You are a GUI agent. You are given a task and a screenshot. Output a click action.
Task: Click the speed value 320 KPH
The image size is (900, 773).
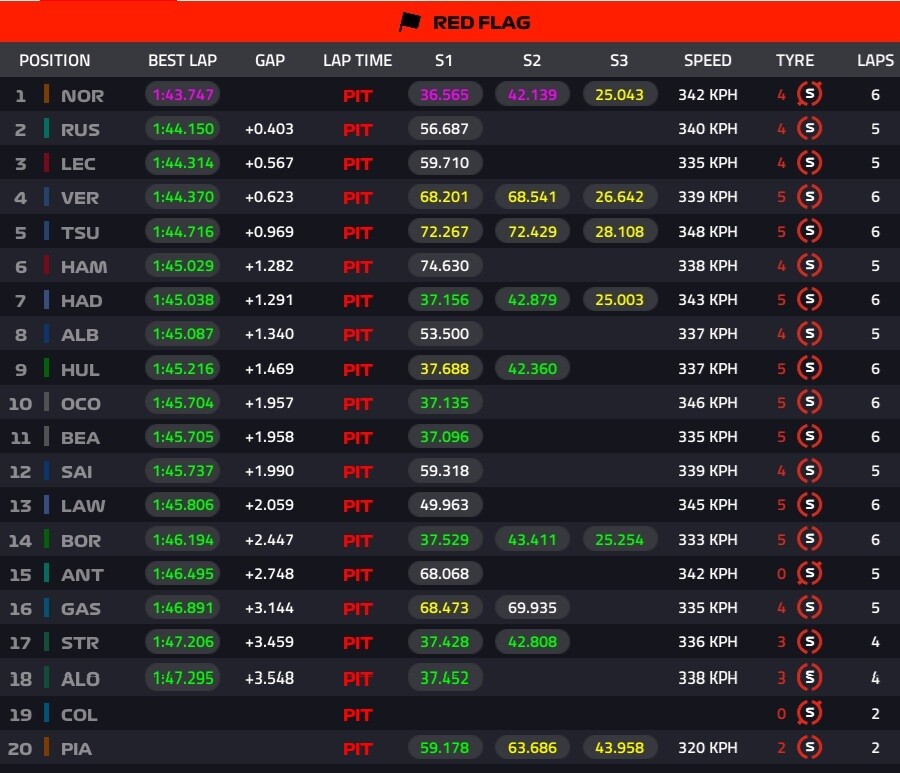point(708,748)
